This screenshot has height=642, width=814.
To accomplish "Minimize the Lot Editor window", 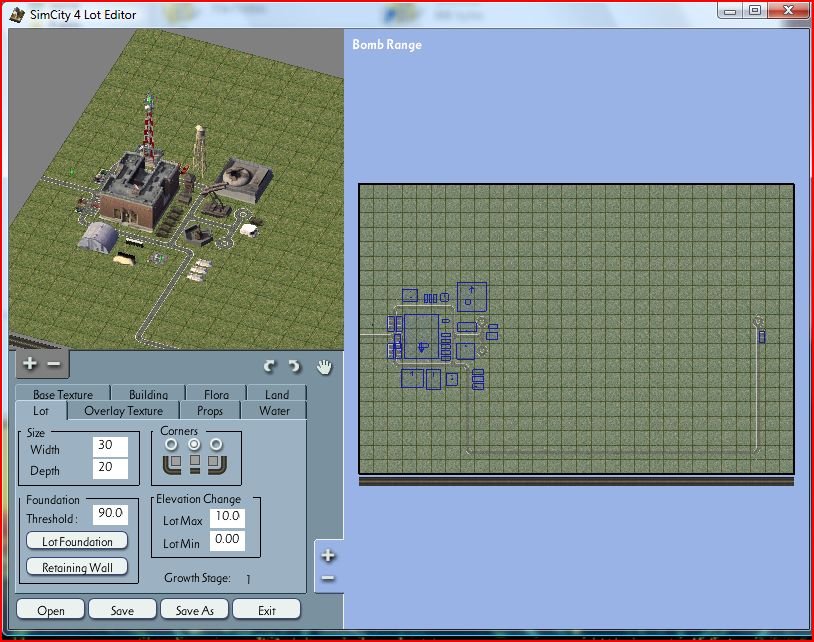I will [x=730, y=11].
